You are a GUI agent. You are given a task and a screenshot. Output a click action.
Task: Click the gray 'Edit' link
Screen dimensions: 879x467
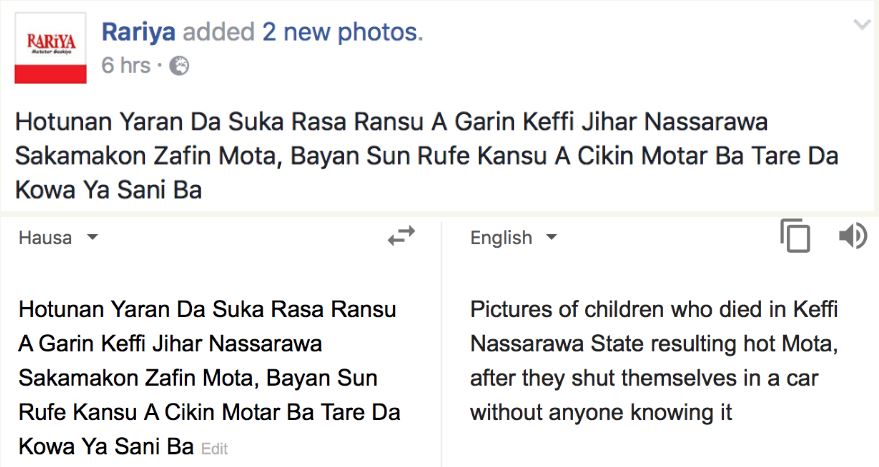pyautogui.click(x=214, y=449)
